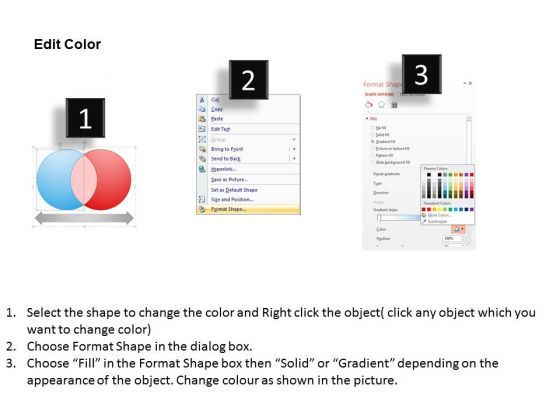560x420 pixels.
Task: Click the Copy icon in context menu
Action: 202,109
